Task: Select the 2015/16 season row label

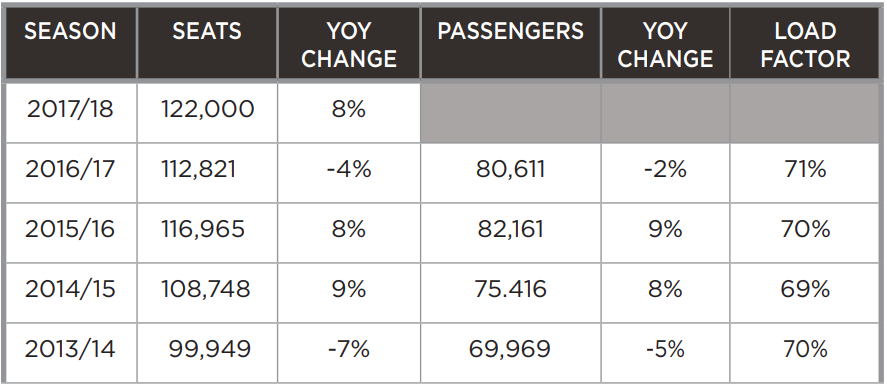Action: (71, 232)
